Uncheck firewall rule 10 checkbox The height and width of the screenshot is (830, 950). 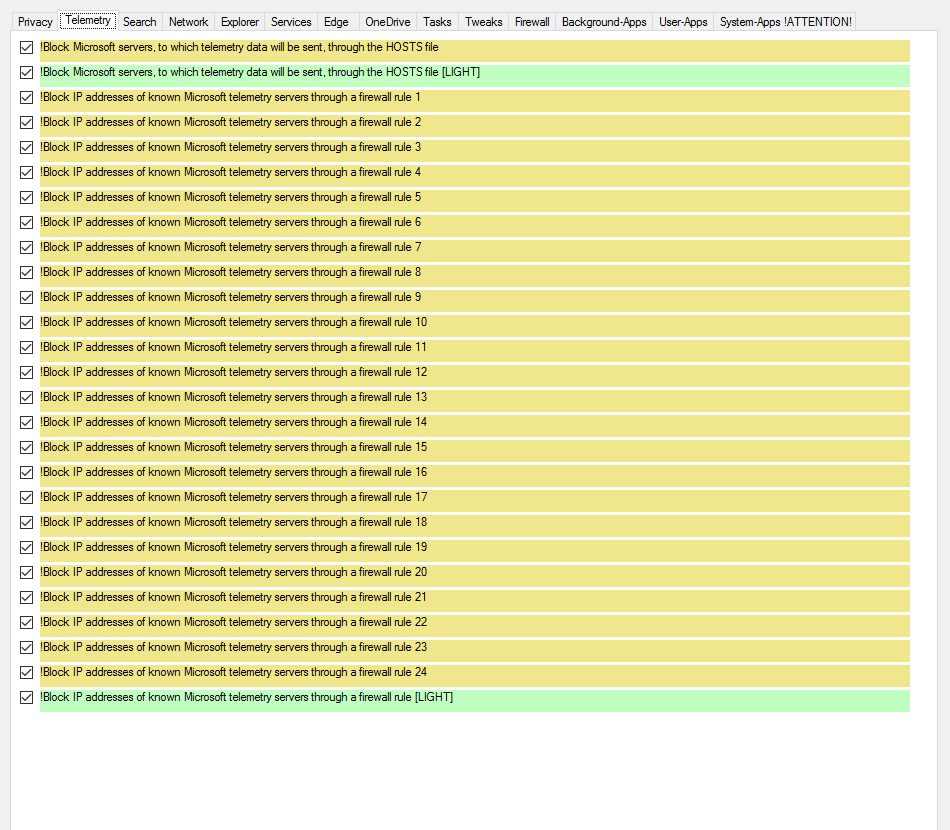[x=26, y=322]
